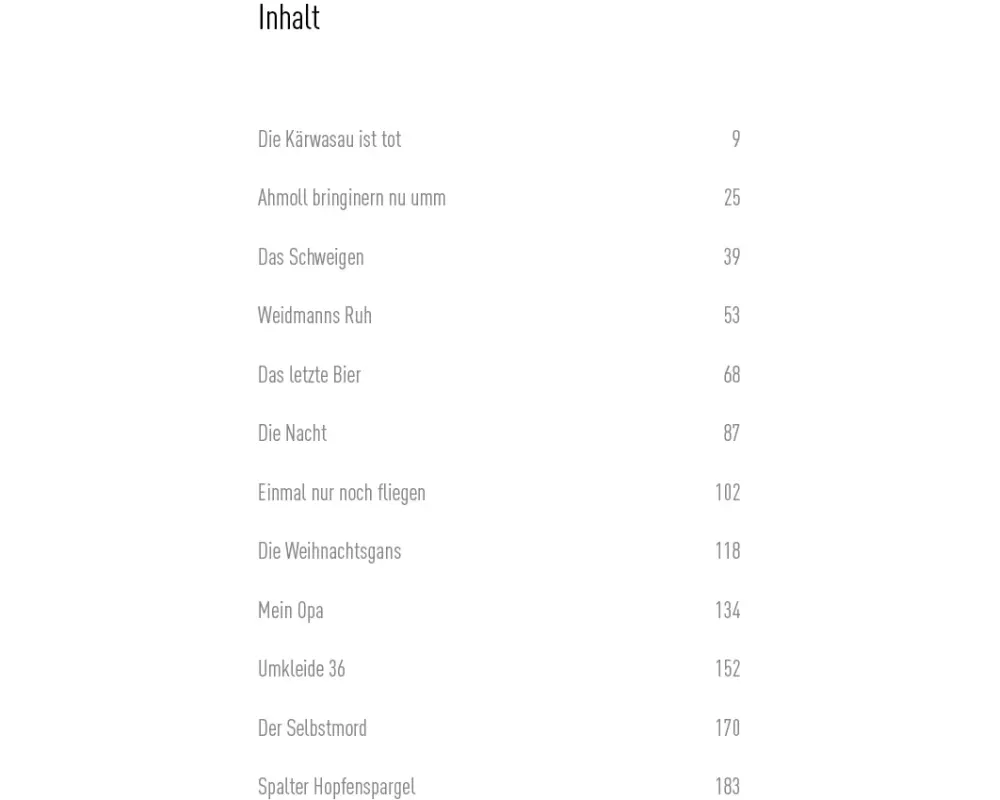Viewport: 1000px width, 800px height.
Task: Open "Das letzte Bier" chapter entry
Action: point(309,375)
